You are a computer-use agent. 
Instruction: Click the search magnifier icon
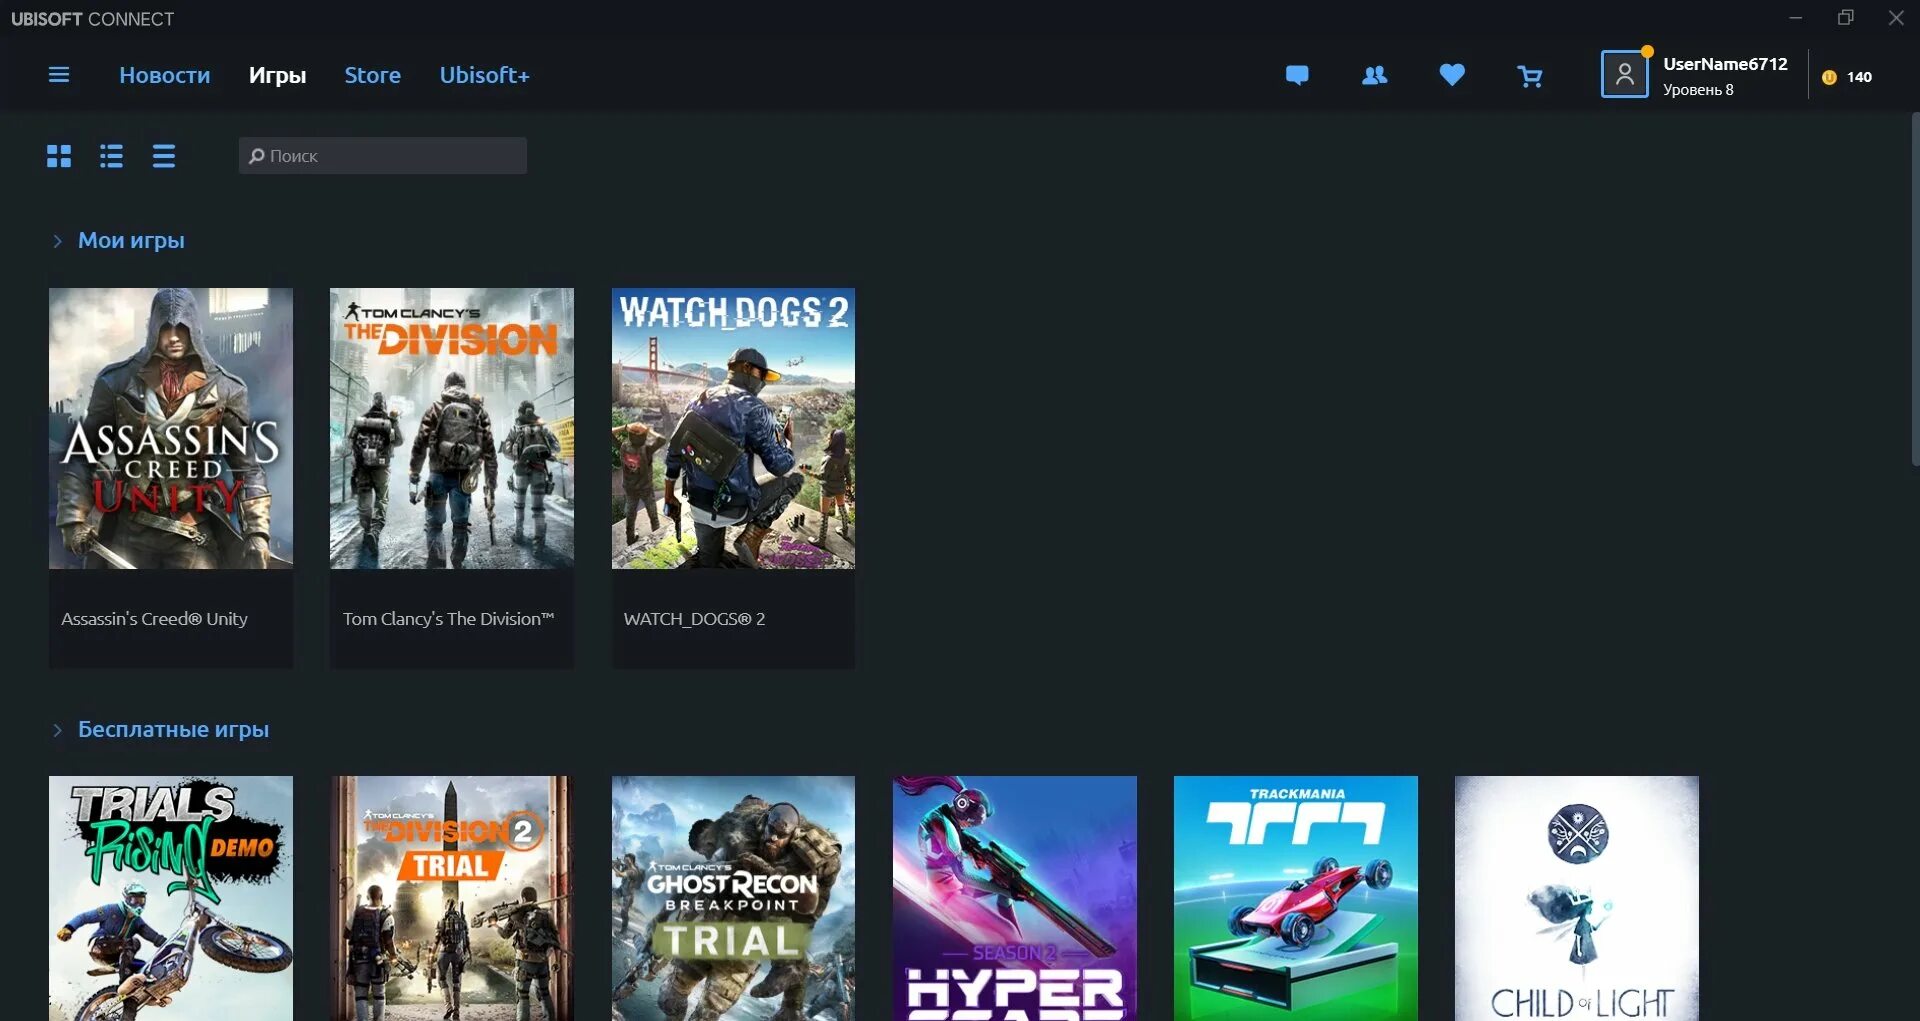257,156
